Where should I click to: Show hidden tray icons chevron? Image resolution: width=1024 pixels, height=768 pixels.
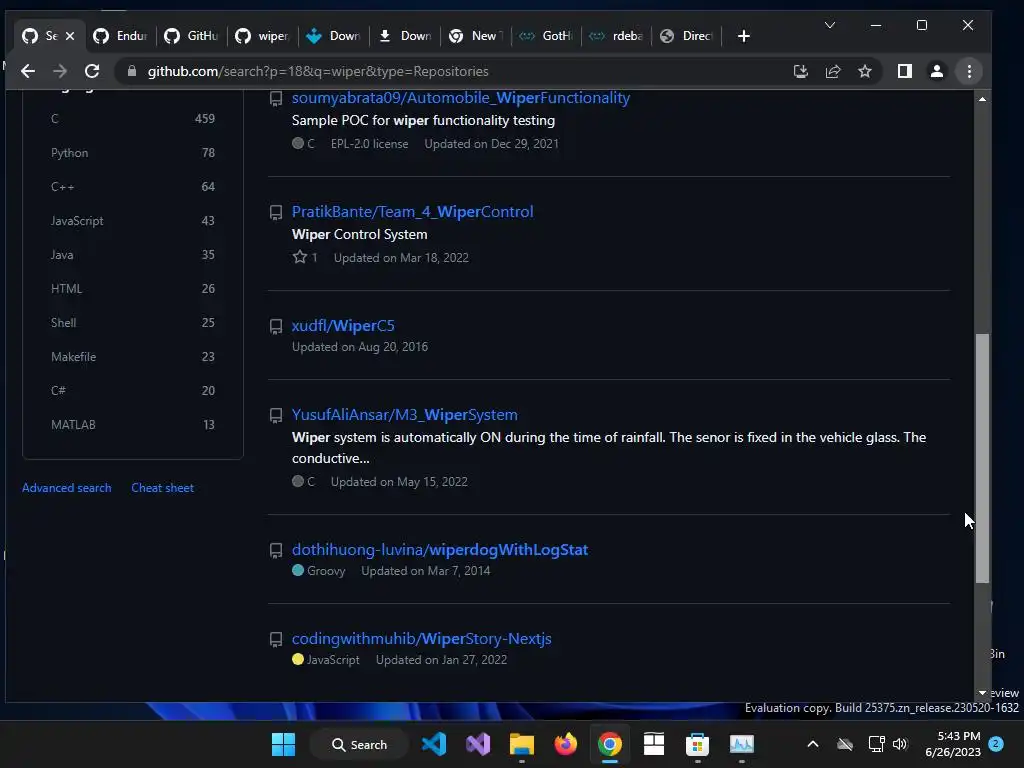812,744
